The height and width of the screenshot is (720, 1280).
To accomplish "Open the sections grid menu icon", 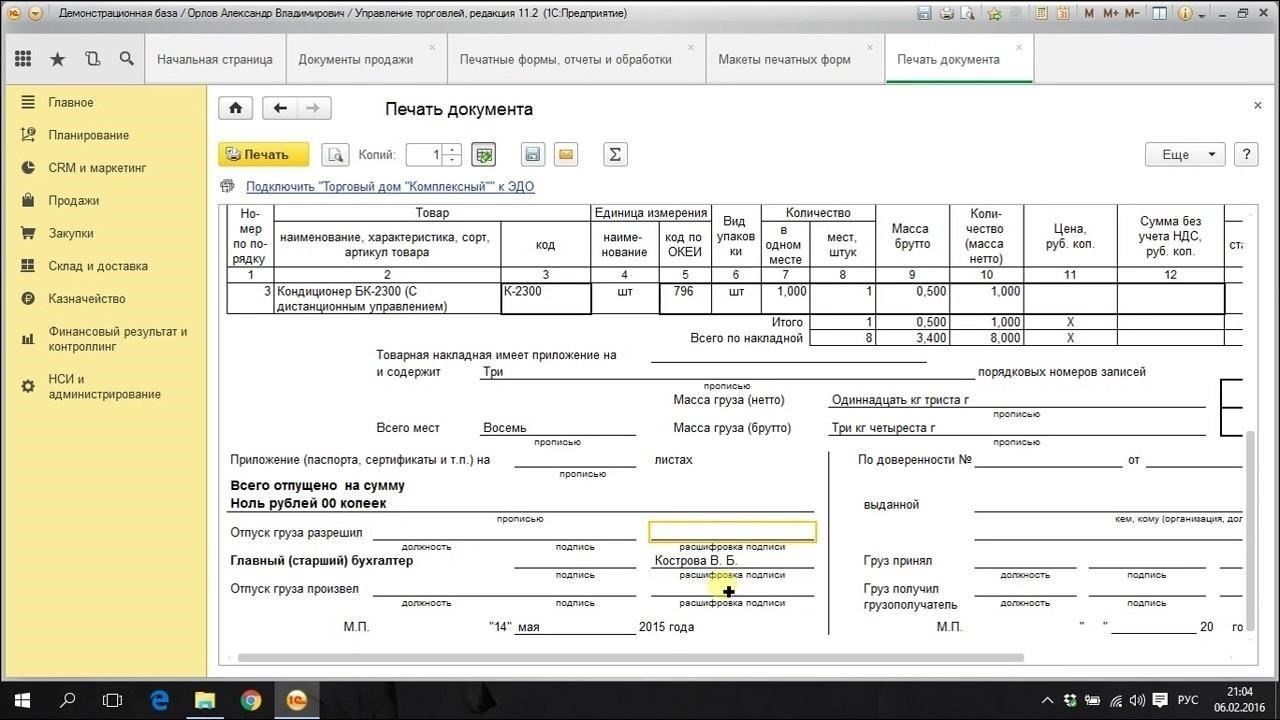I will 23,59.
